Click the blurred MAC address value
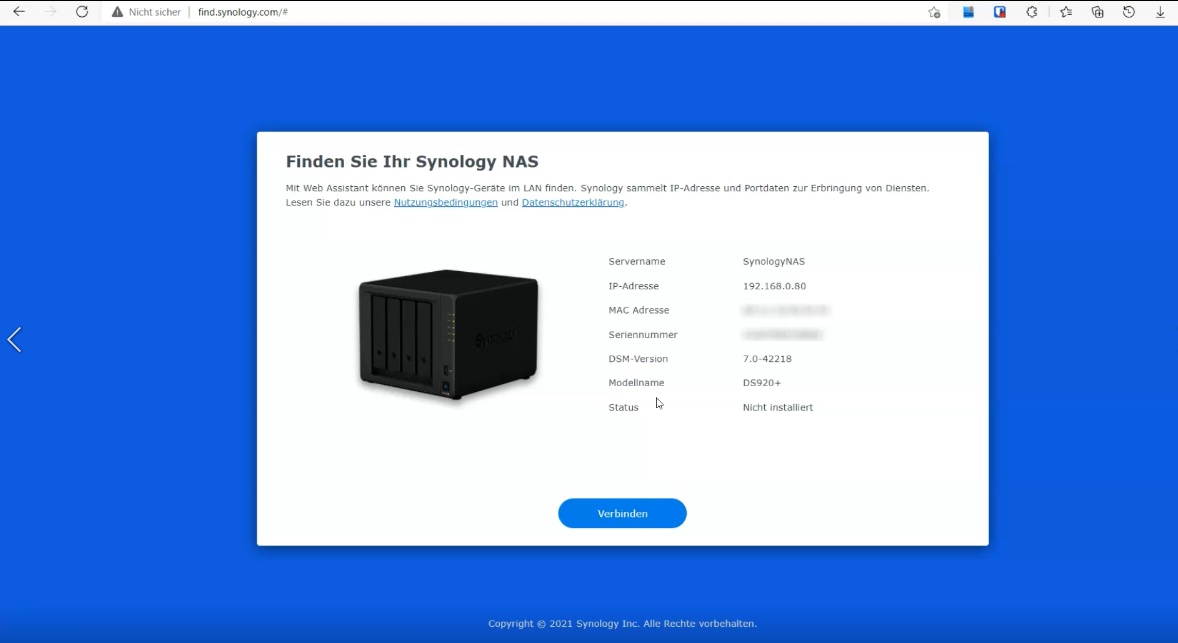 785,310
